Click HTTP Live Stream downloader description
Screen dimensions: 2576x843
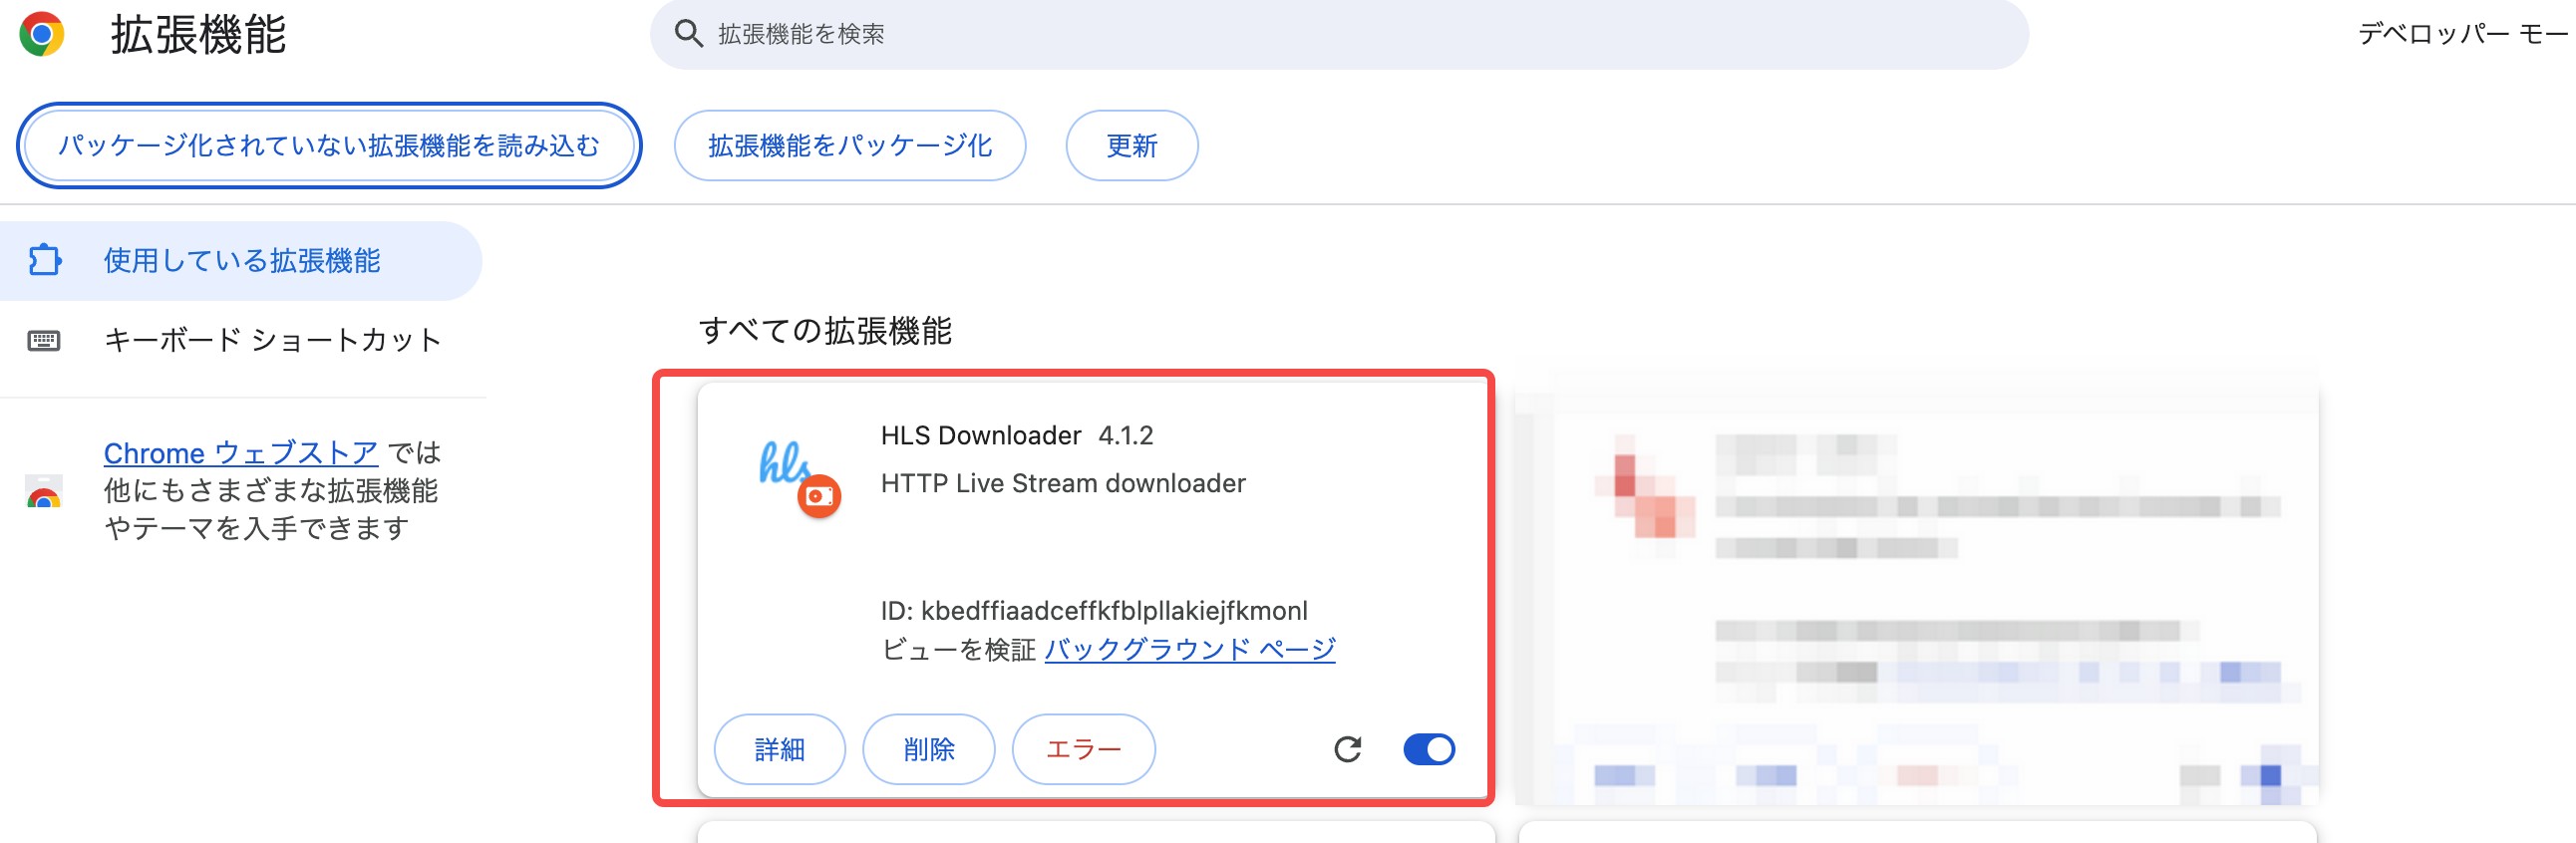(x=1063, y=484)
